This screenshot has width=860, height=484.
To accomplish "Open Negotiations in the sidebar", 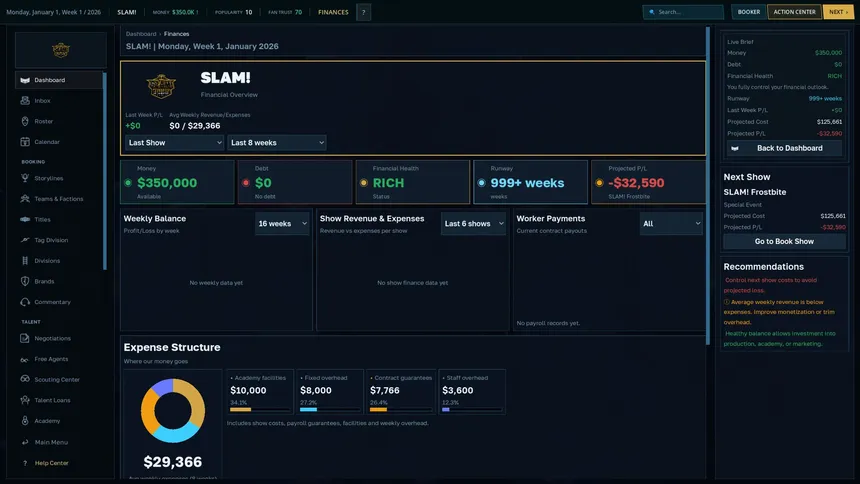I will 59,338.
